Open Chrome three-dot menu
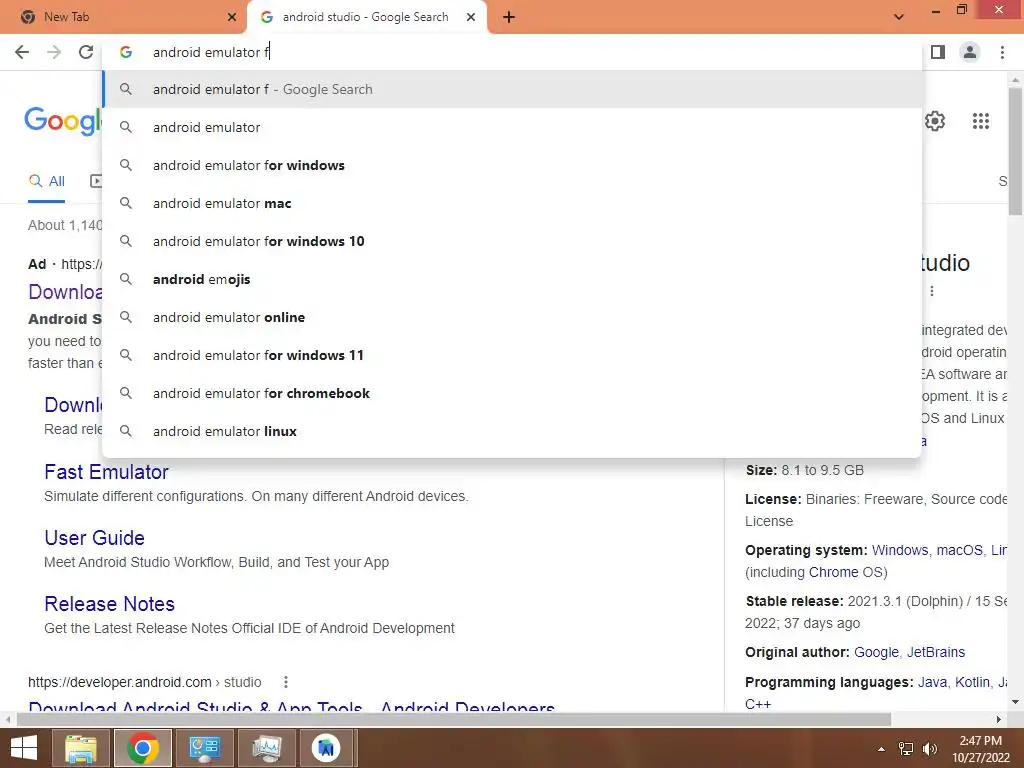This screenshot has width=1024, height=768. [x=1002, y=52]
